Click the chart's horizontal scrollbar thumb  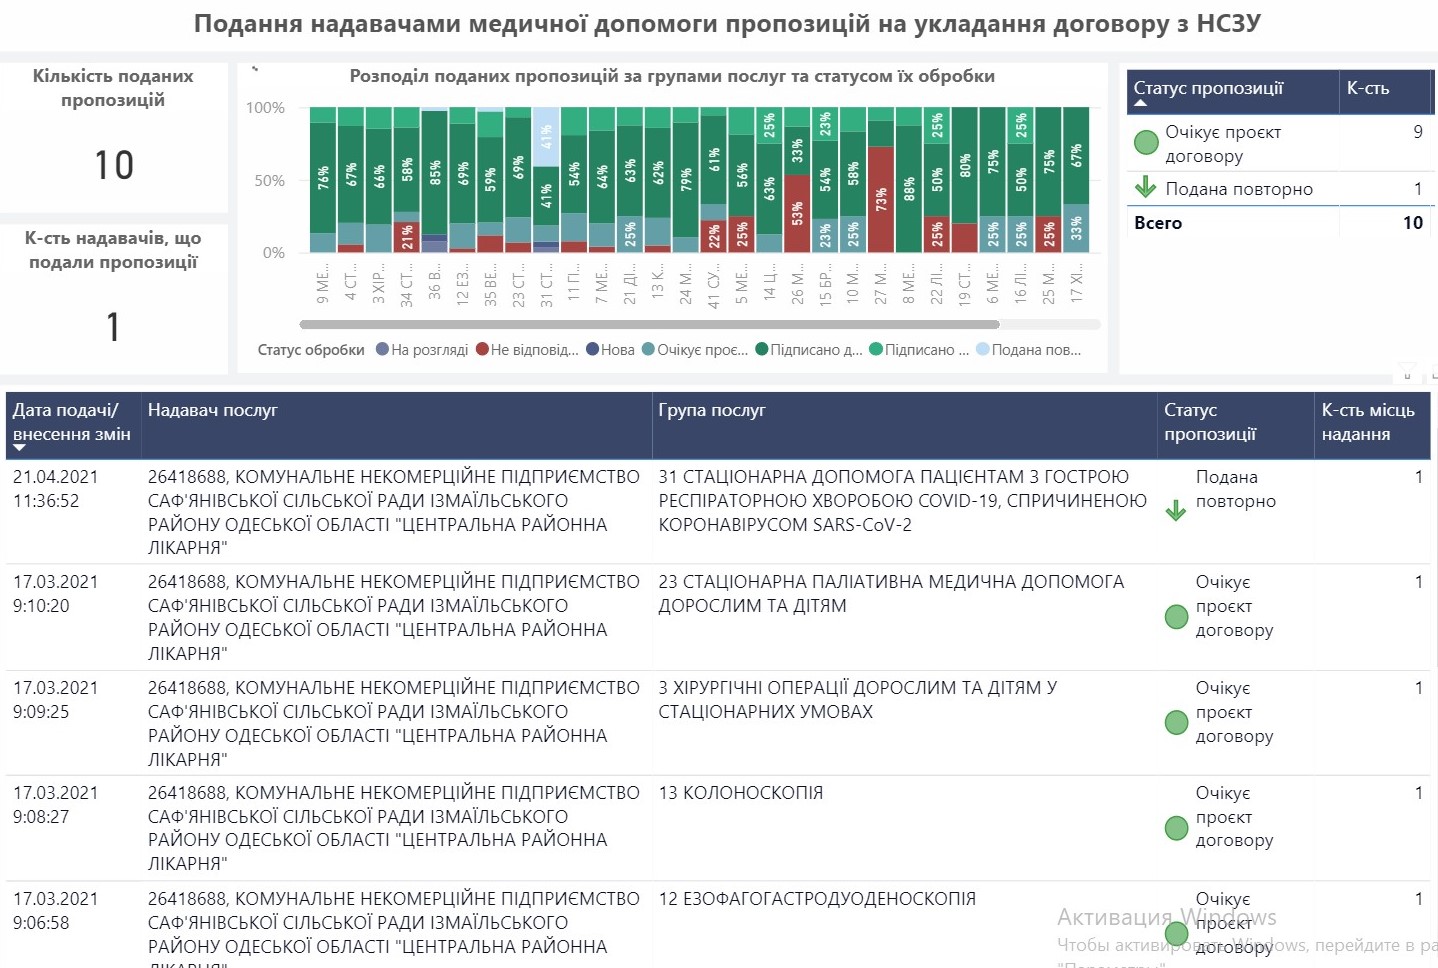pyautogui.click(x=650, y=324)
